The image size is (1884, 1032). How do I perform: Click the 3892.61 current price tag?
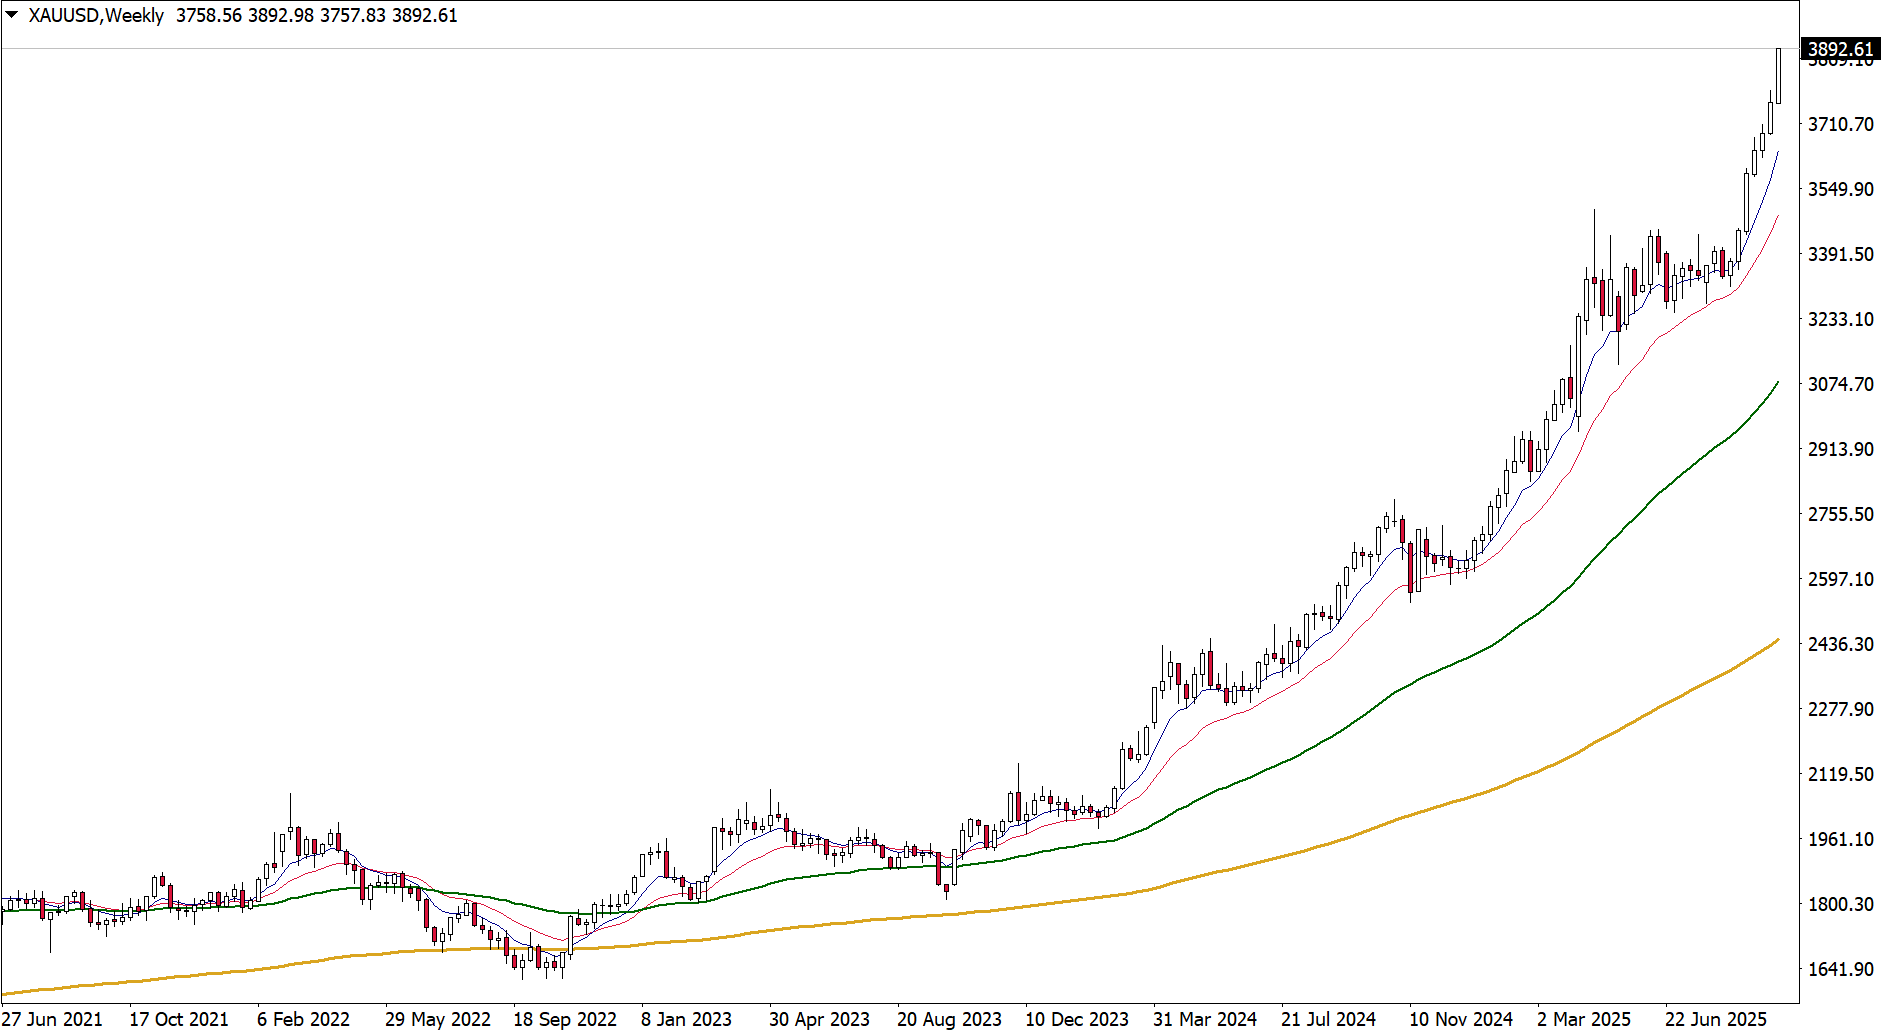(1840, 49)
